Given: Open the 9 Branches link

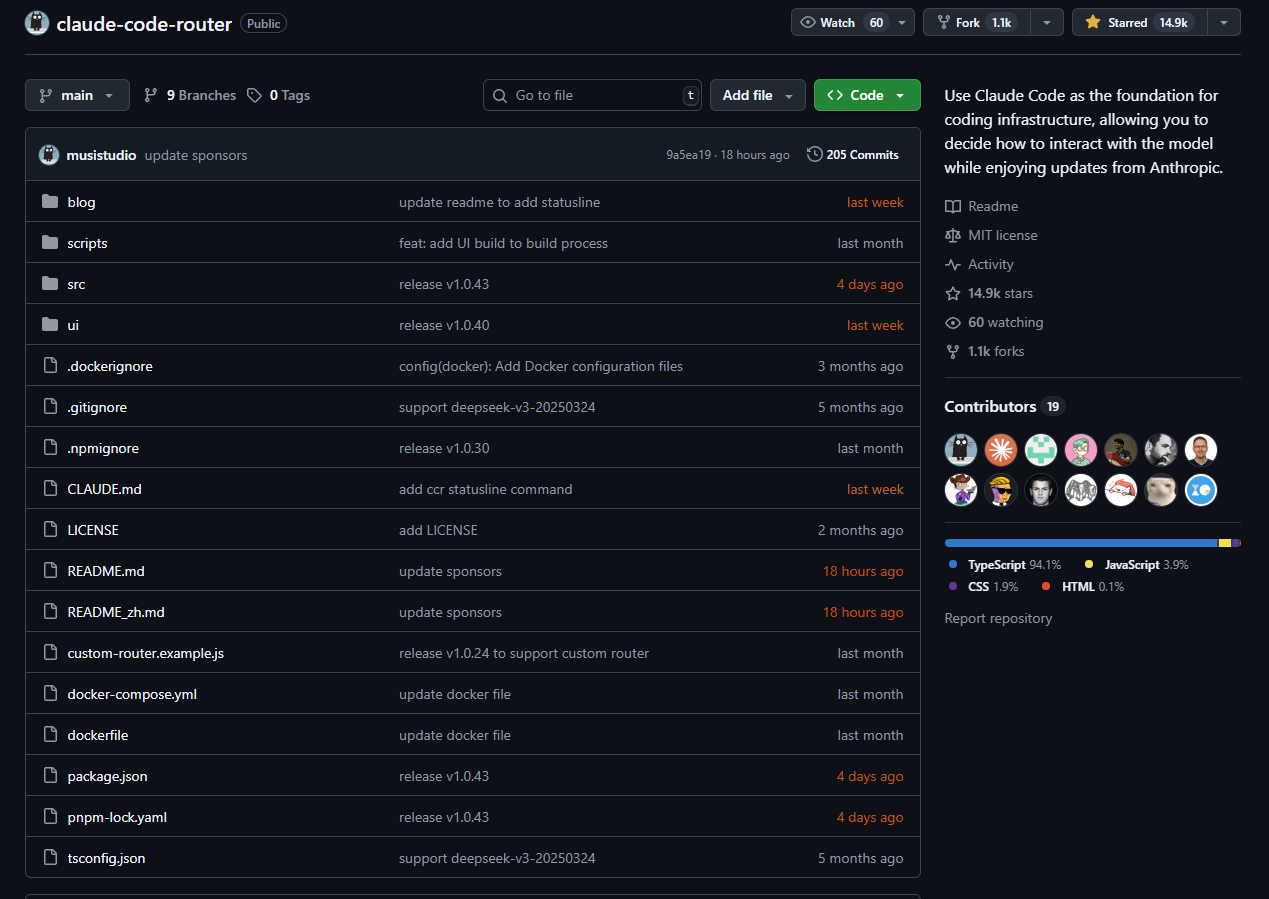Looking at the screenshot, I should [x=190, y=95].
